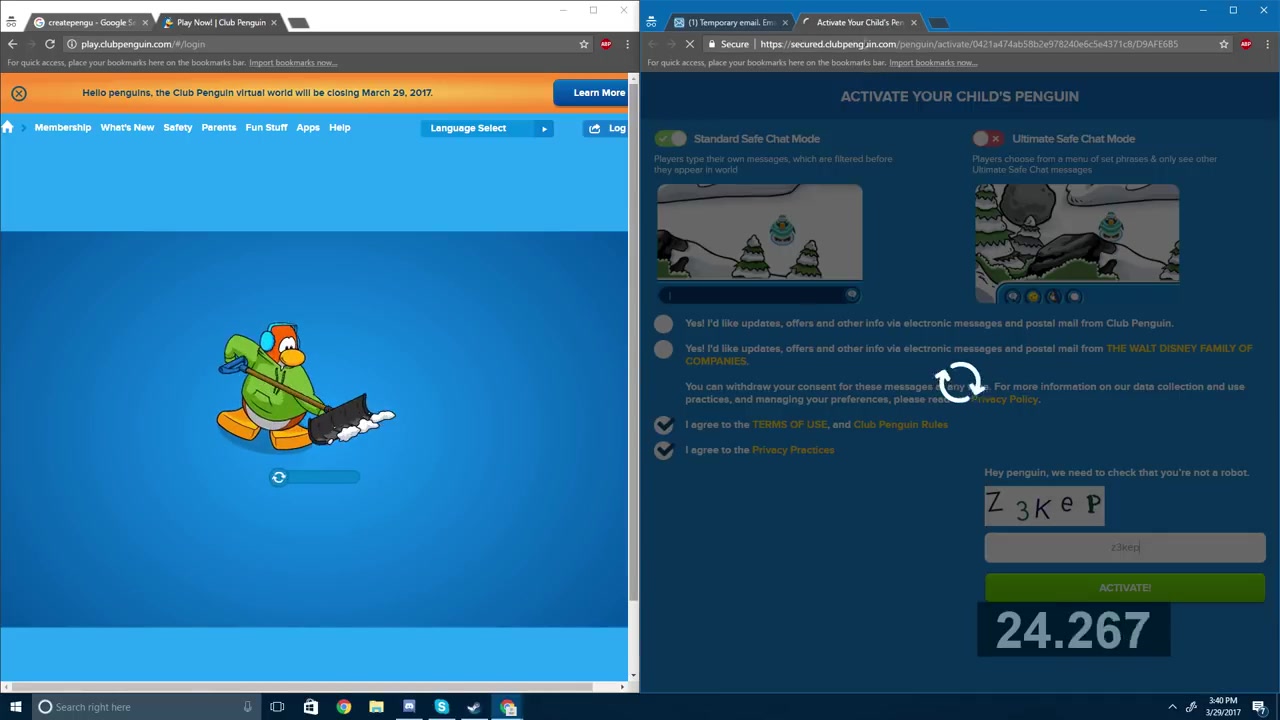Open the Membership menu item
The width and height of the screenshot is (1280, 720).
click(63, 128)
